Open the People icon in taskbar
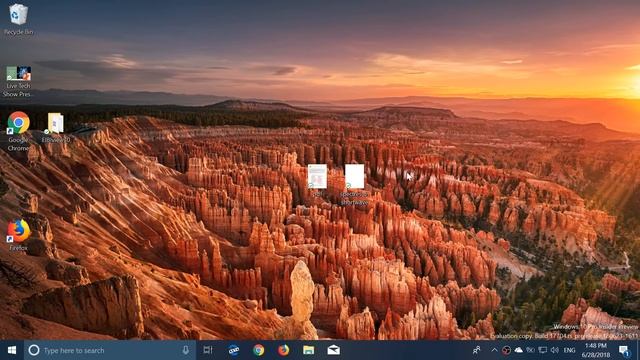The height and width of the screenshot is (360, 640). point(476,350)
